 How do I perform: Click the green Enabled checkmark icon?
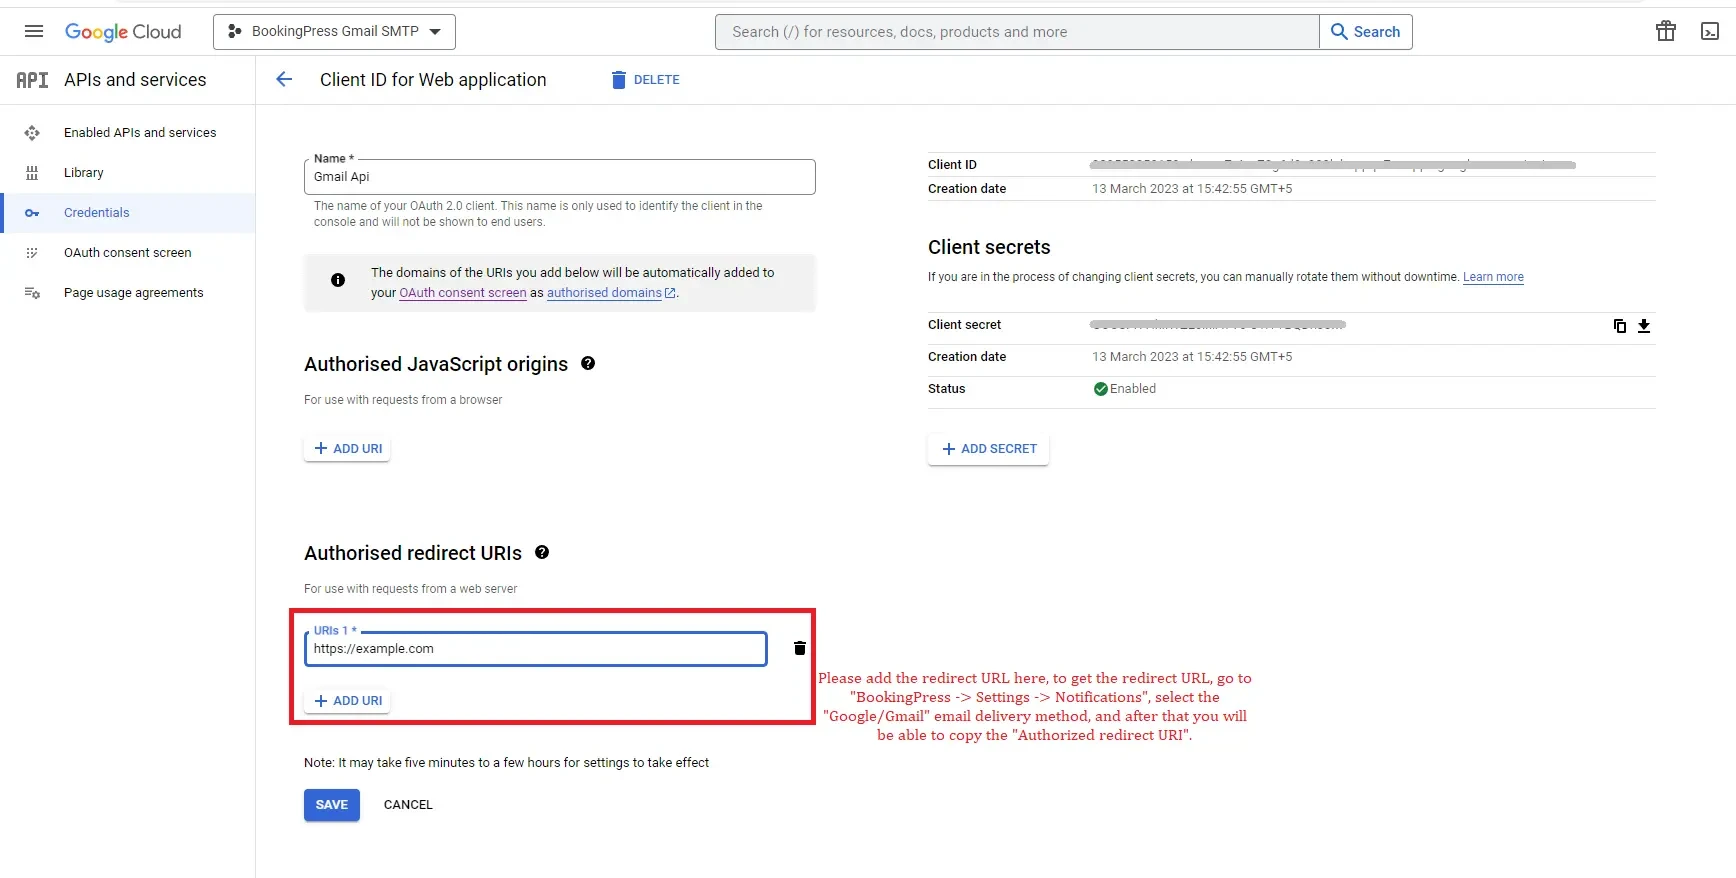point(1100,389)
